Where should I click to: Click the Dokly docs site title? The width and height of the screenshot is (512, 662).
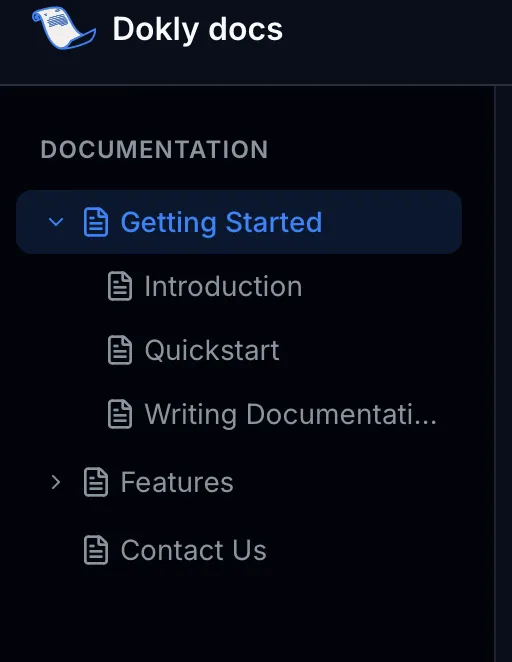pos(198,30)
